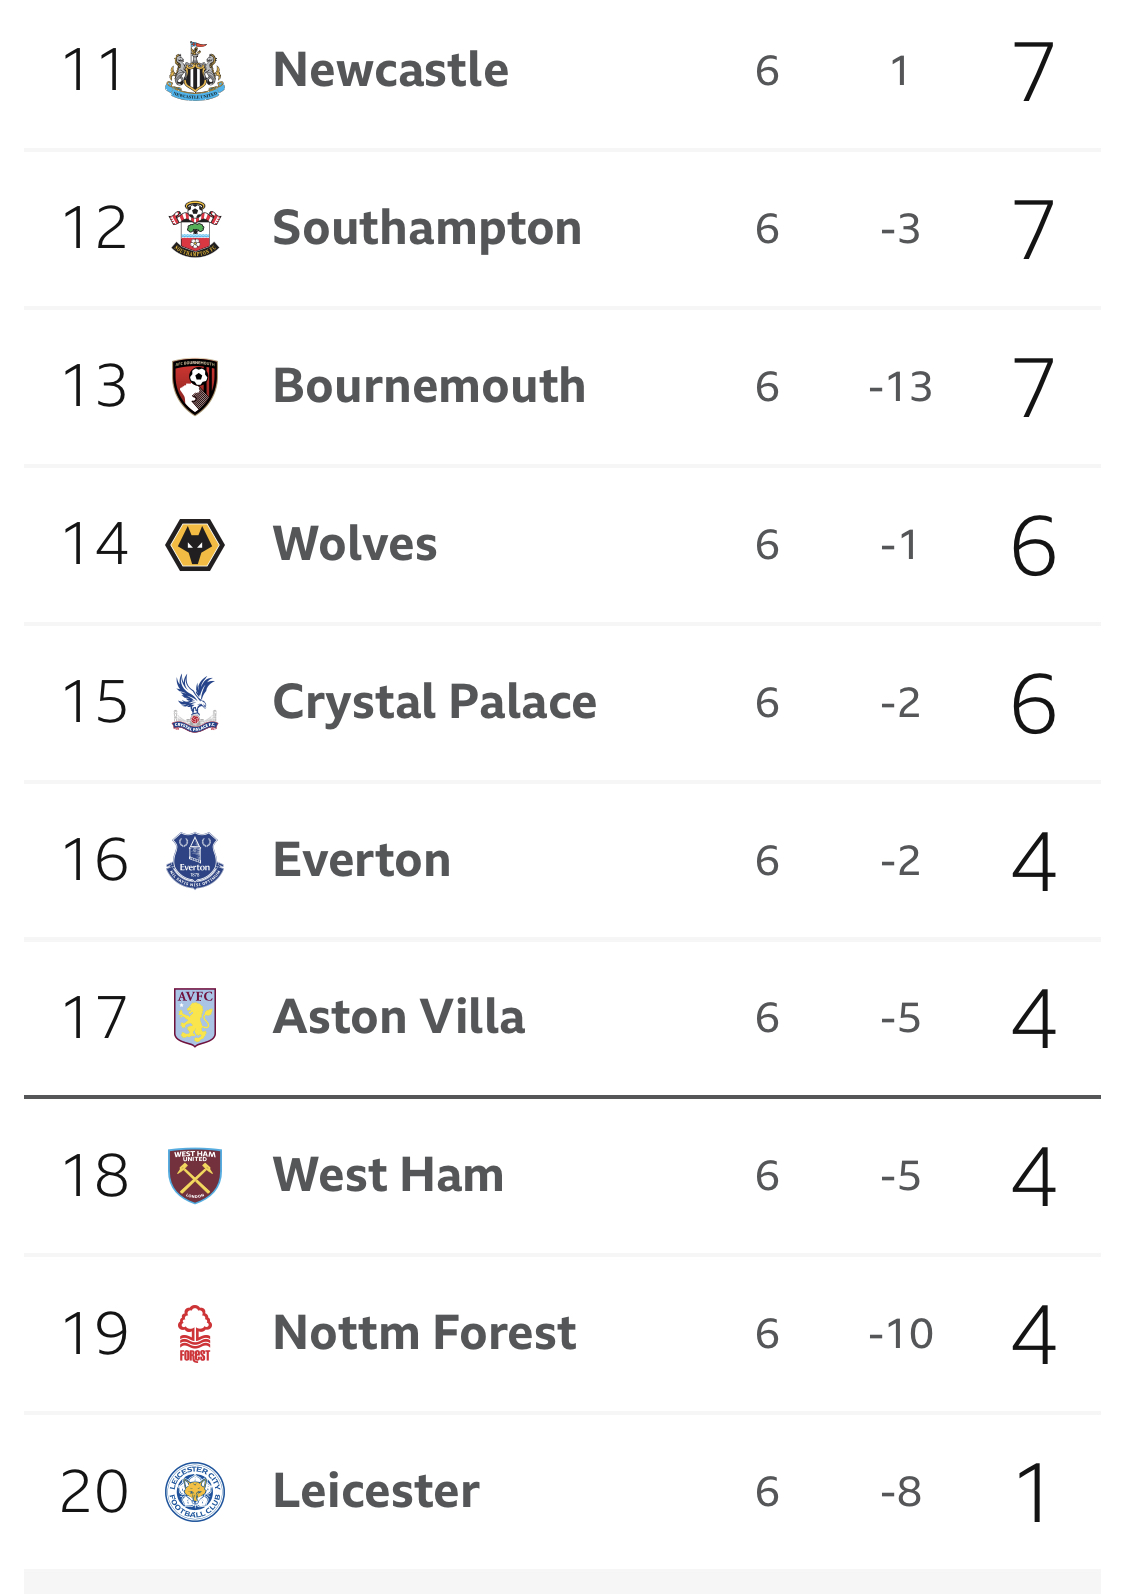Click the Wolves club crest
Viewport: 1125px width, 1594px height.
195,545
